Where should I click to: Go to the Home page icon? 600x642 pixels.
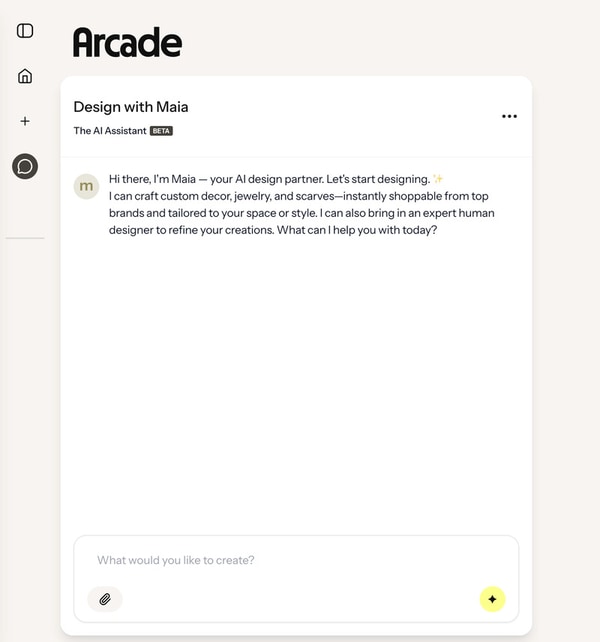(25, 76)
